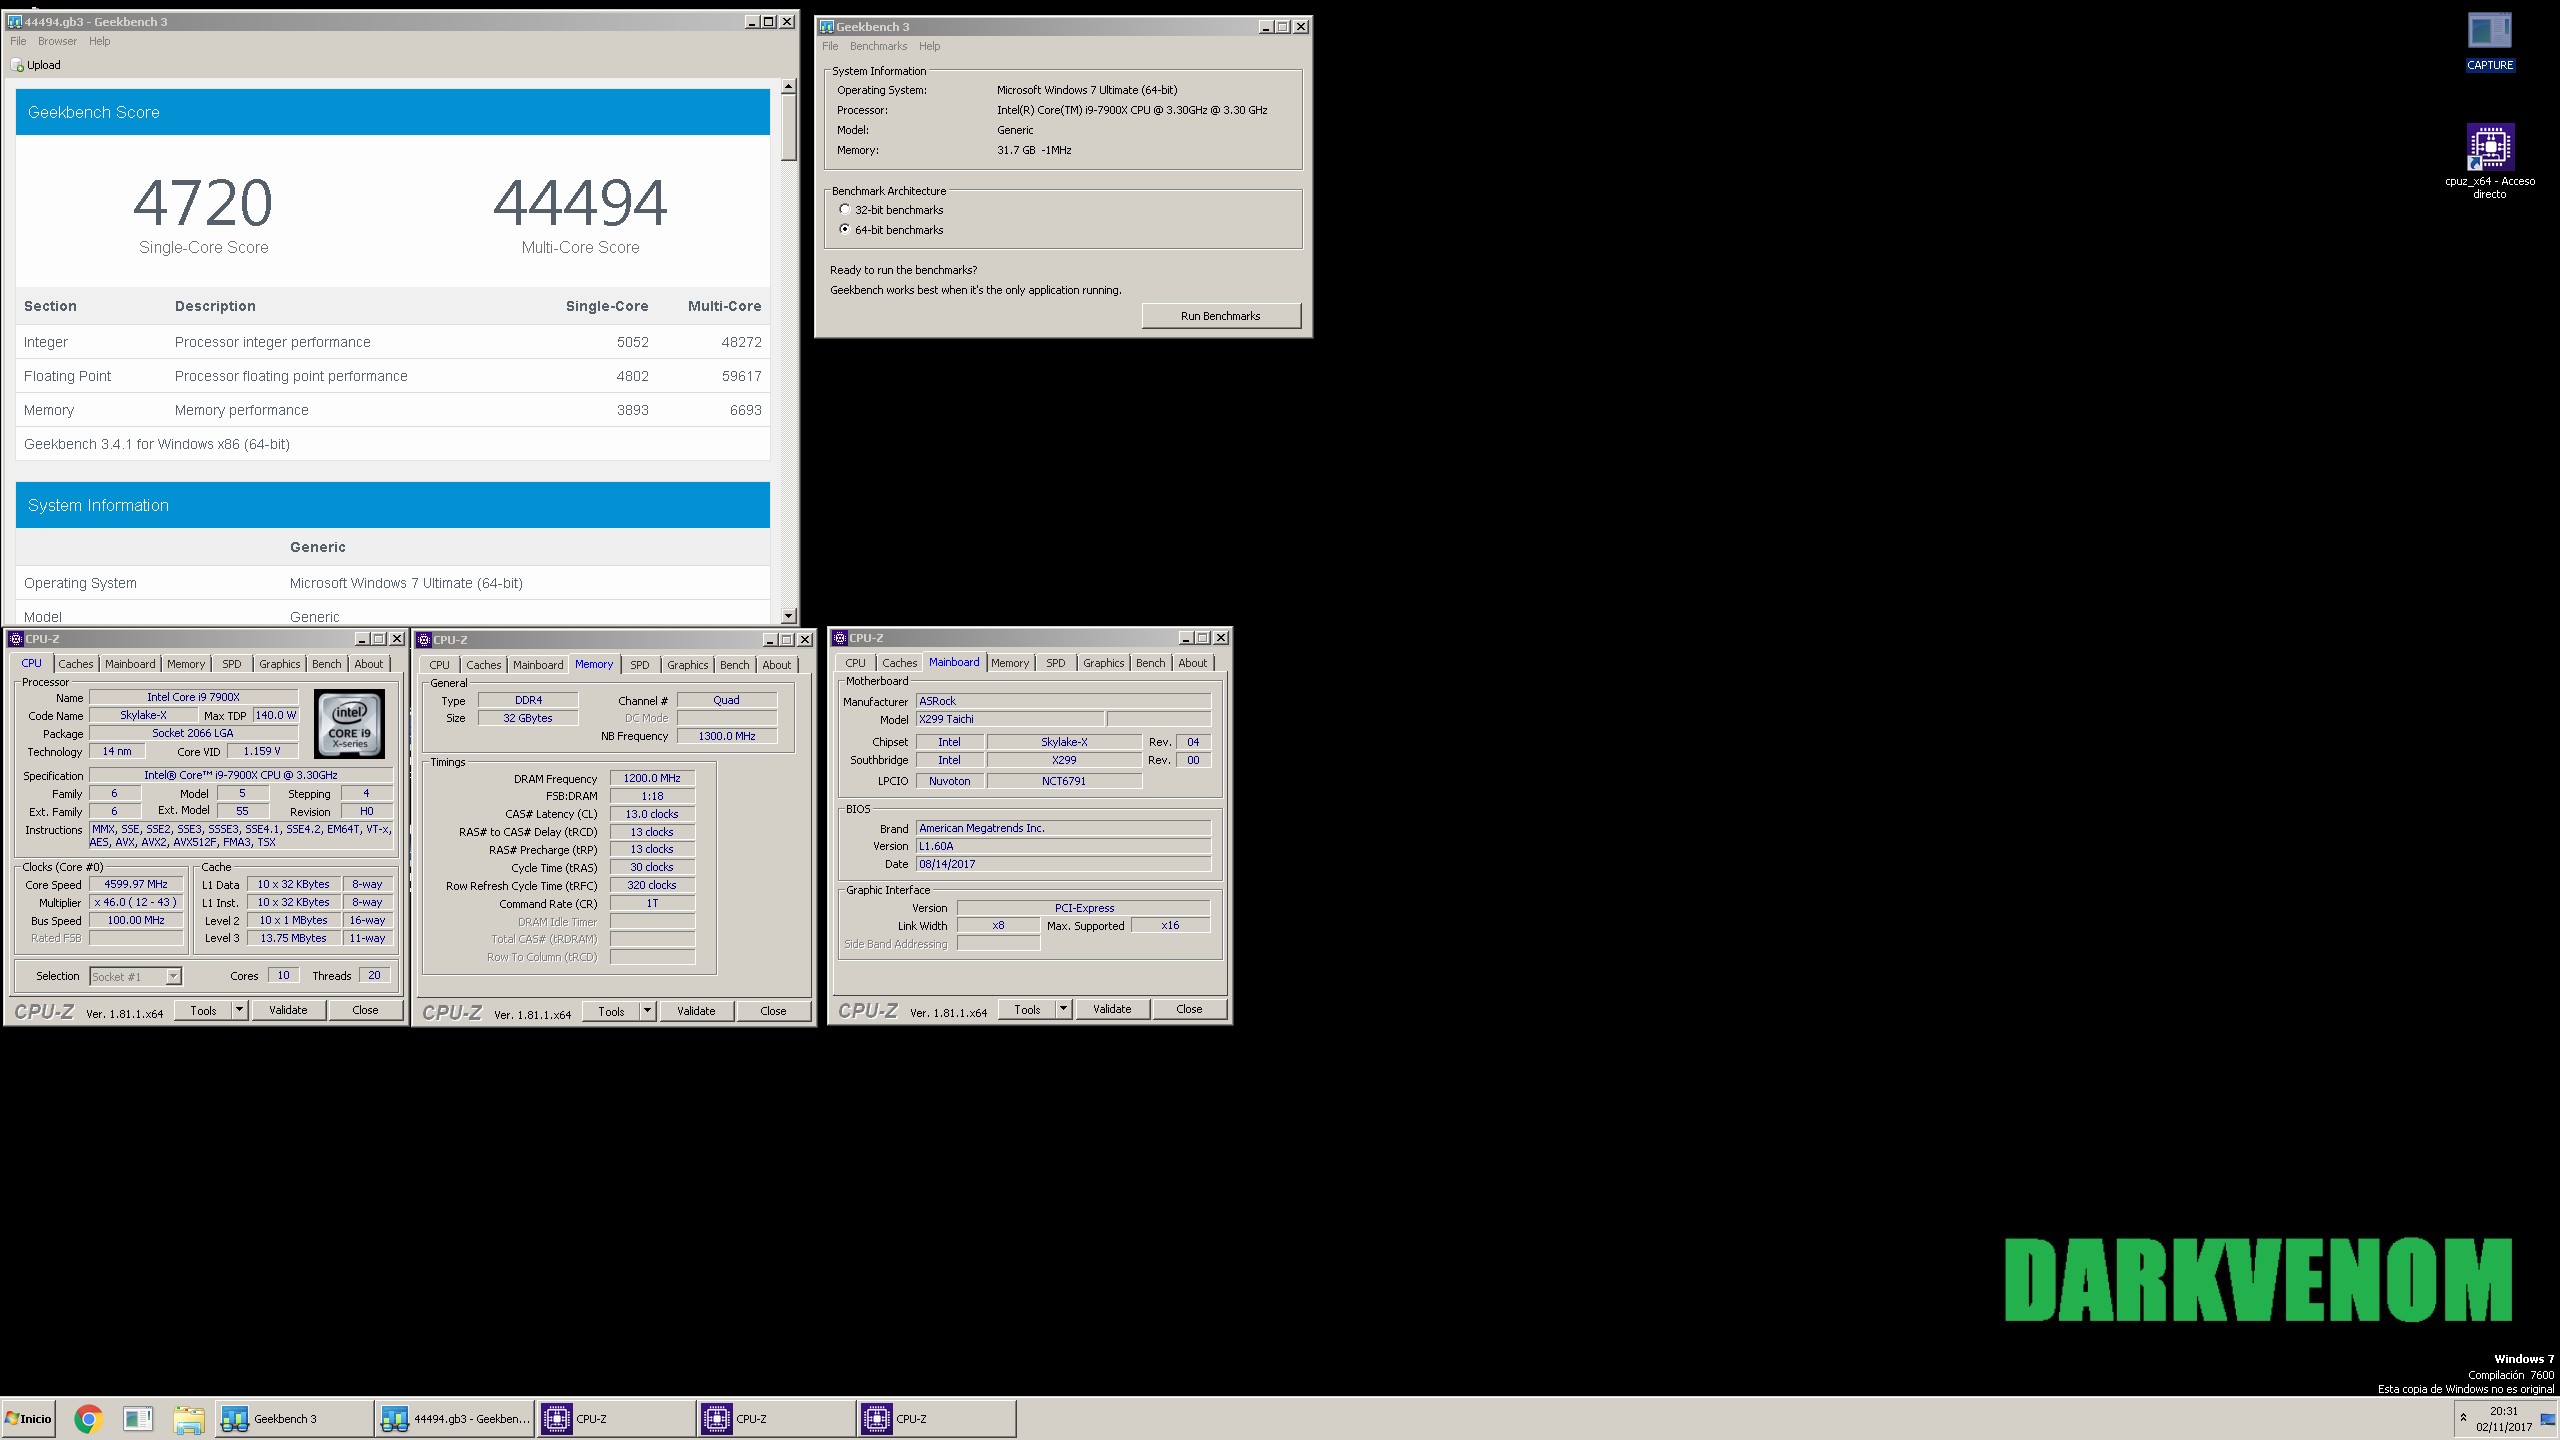Click the Geekbench results scrollbar thumb
The height and width of the screenshot is (1440, 2560).
click(x=789, y=127)
